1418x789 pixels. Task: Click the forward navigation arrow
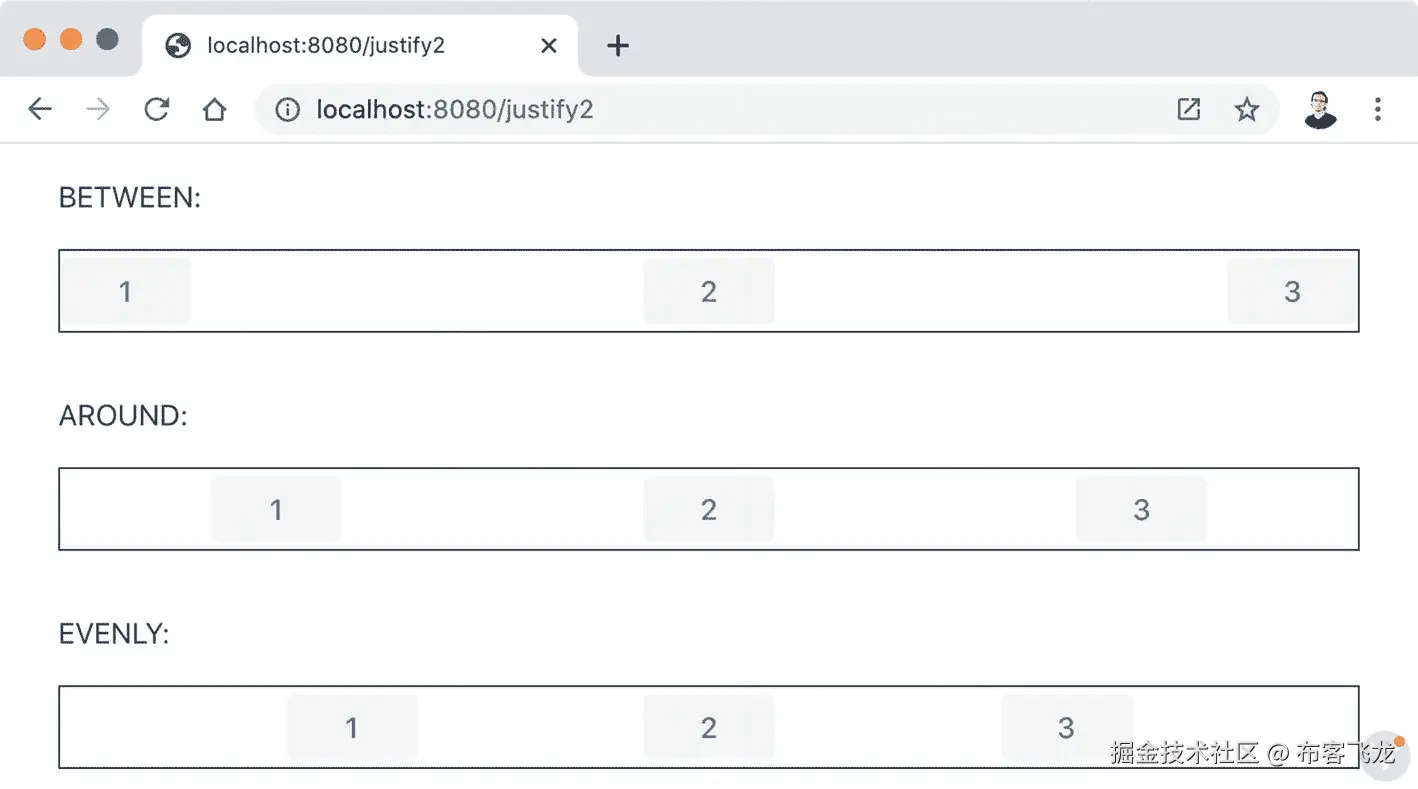coord(98,109)
